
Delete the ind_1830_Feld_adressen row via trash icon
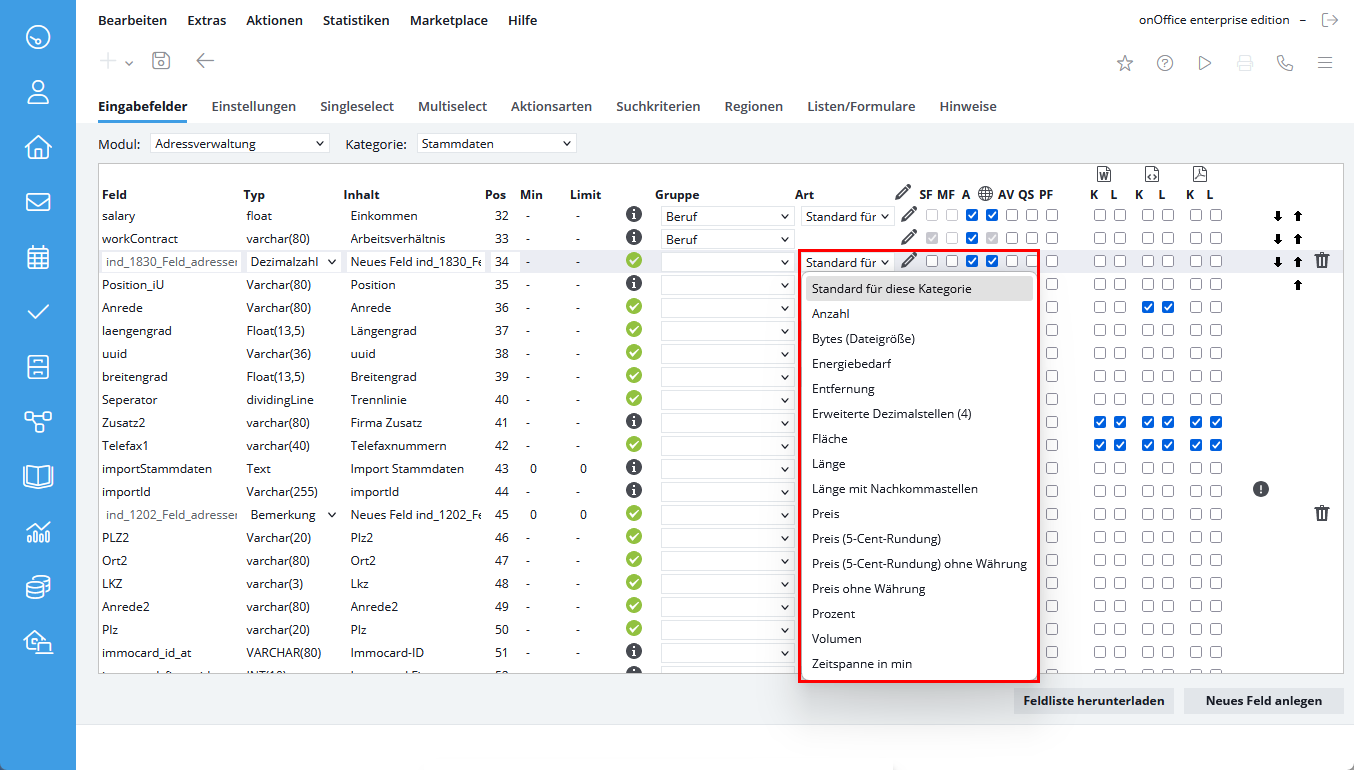1322,261
